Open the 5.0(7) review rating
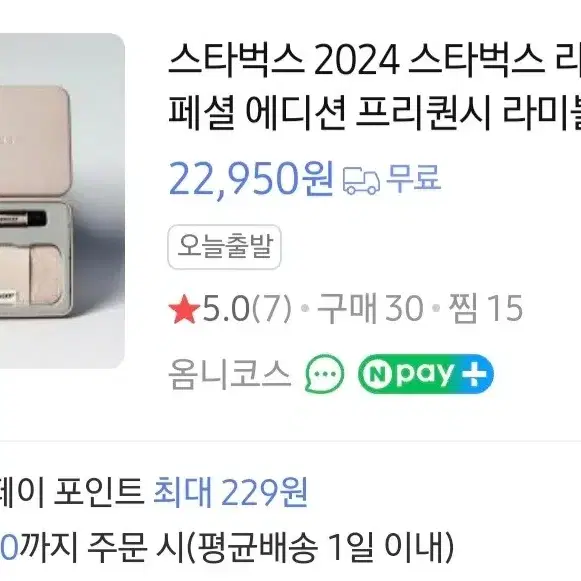The height and width of the screenshot is (581, 581). click(247, 308)
